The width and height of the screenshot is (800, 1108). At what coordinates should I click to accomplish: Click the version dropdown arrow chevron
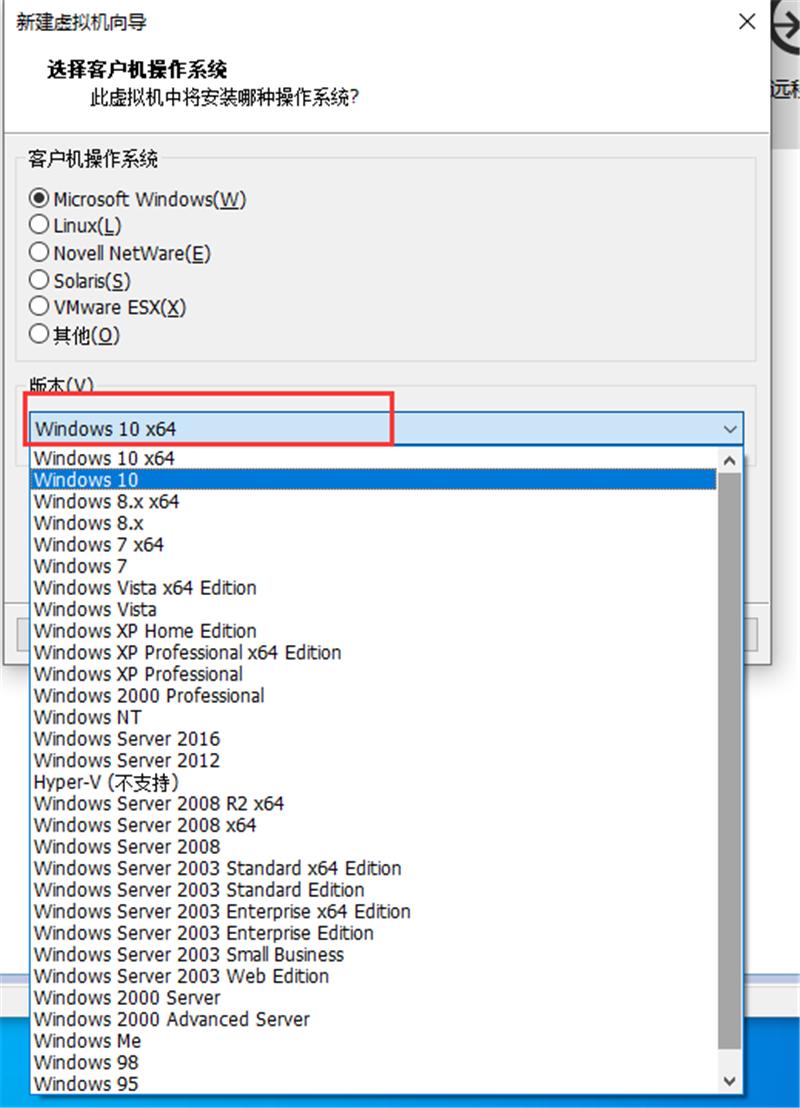coord(730,429)
